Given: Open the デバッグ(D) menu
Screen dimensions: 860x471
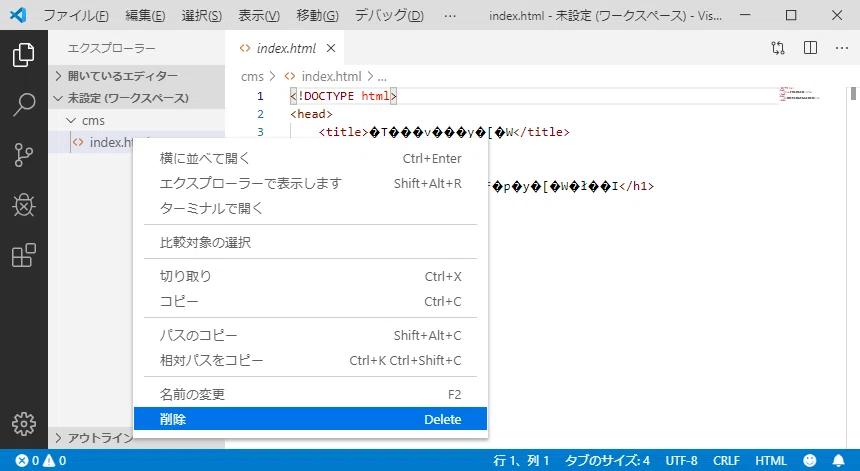Looking at the screenshot, I should pos(389,15).
